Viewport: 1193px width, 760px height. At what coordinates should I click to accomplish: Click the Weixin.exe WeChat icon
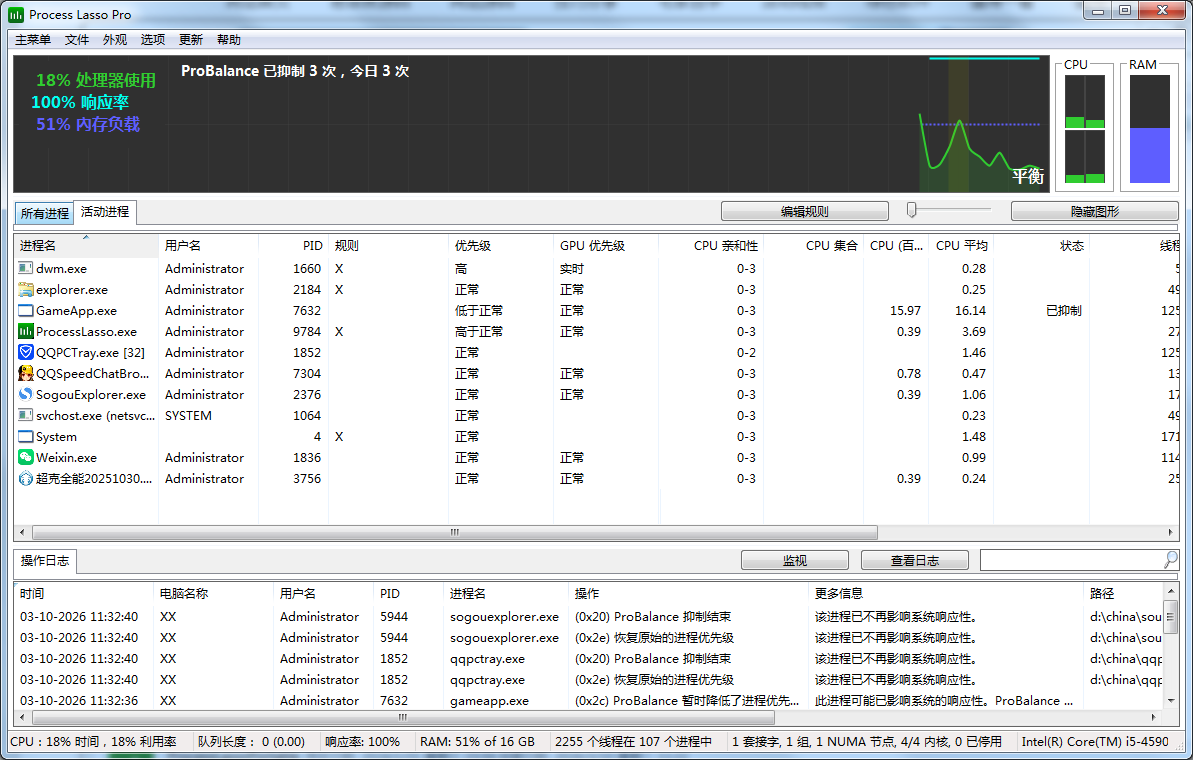tap(26, 458)
